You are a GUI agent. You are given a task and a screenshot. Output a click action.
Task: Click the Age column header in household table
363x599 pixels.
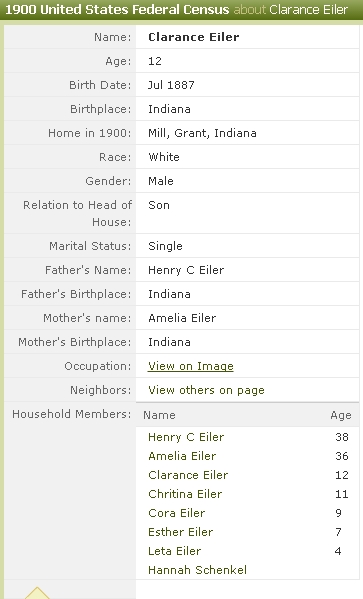341,415
